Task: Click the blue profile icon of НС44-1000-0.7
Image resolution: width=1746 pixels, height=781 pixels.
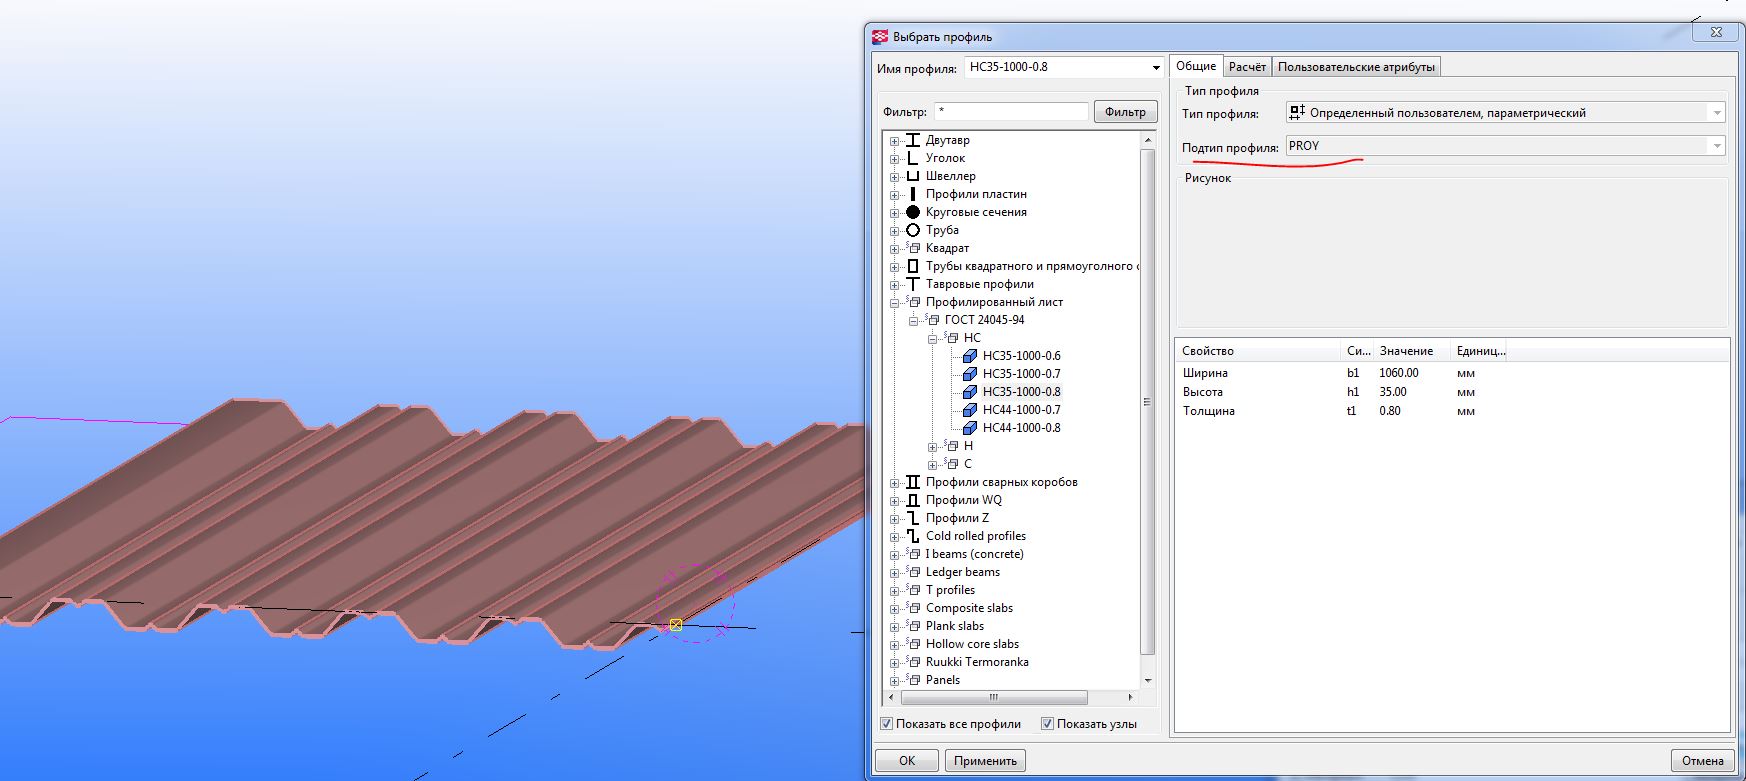Action: 969,410
